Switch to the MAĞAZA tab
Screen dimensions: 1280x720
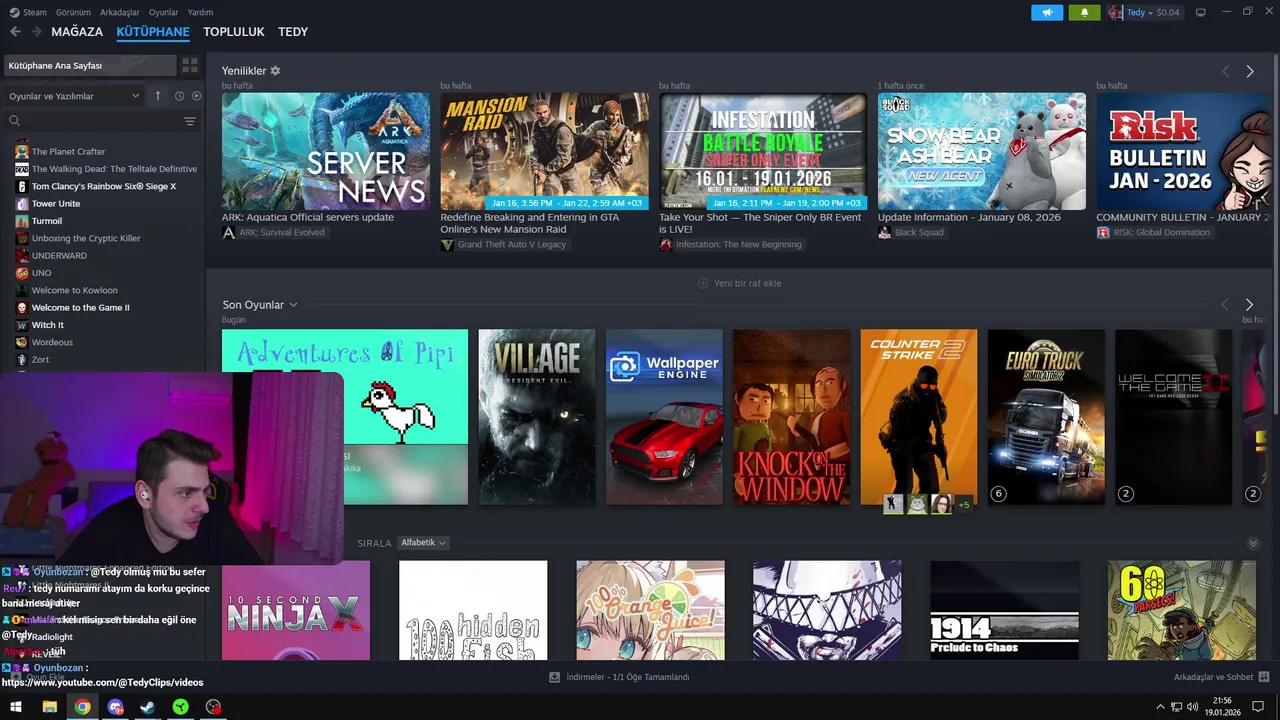coord(77,32)
